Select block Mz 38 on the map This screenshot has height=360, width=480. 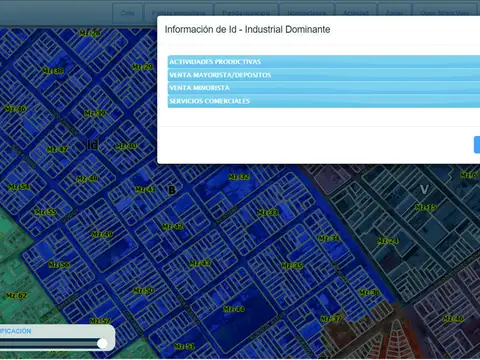[53, 71]
